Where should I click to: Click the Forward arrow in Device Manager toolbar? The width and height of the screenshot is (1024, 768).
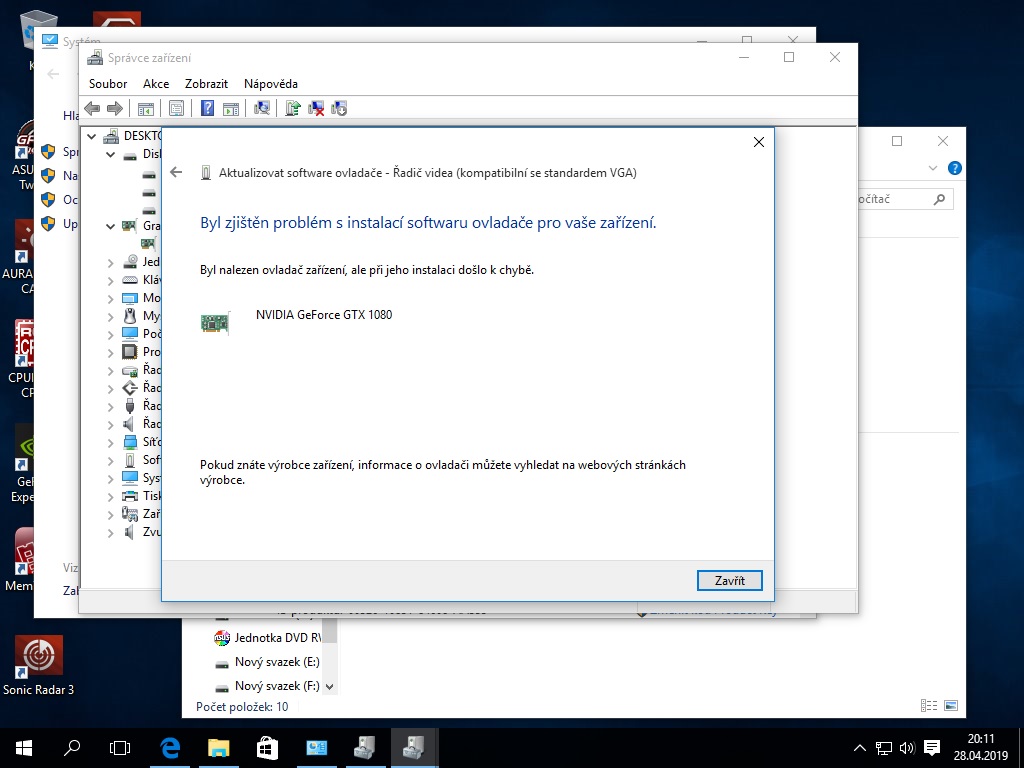pyautogui.click(x=115, y=108)
